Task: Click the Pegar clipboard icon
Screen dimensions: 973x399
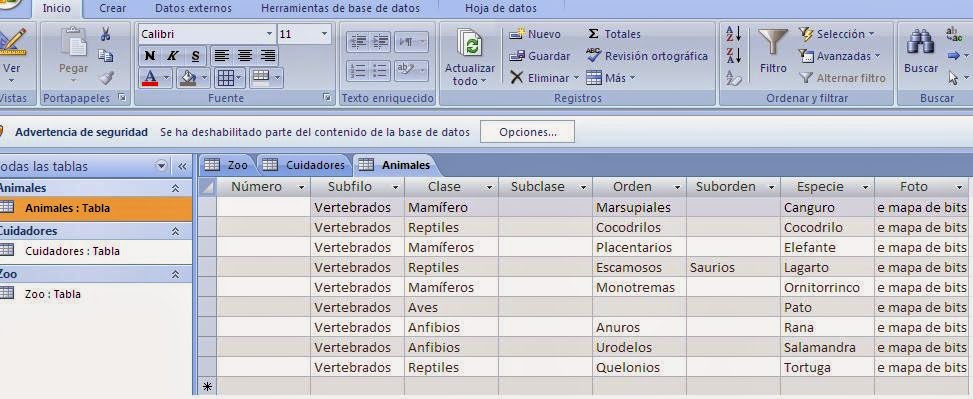Action: pyautogui.click(x=74, y=42)
